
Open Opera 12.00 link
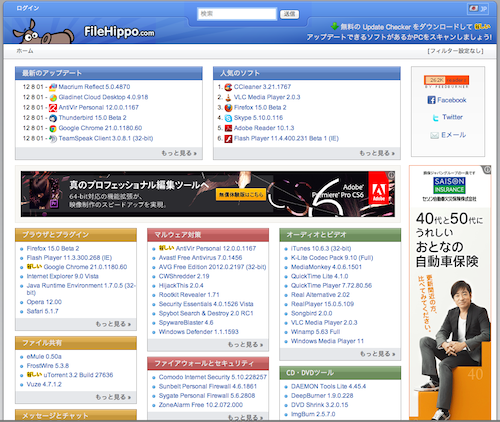click(x=44, y=302)
